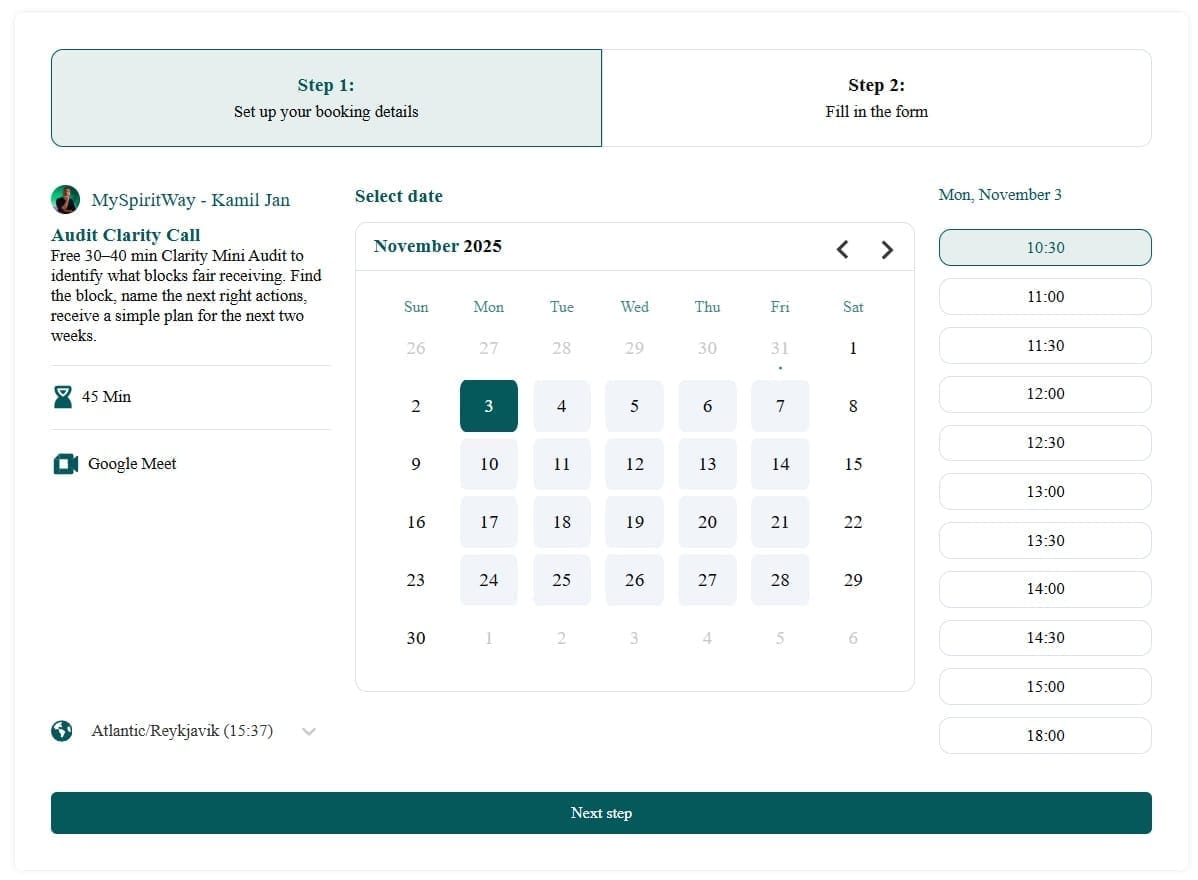The height and width of the screenshot is (880, 1198).
Task: Select November 3 on the calendar
Action: click(489, 406)
